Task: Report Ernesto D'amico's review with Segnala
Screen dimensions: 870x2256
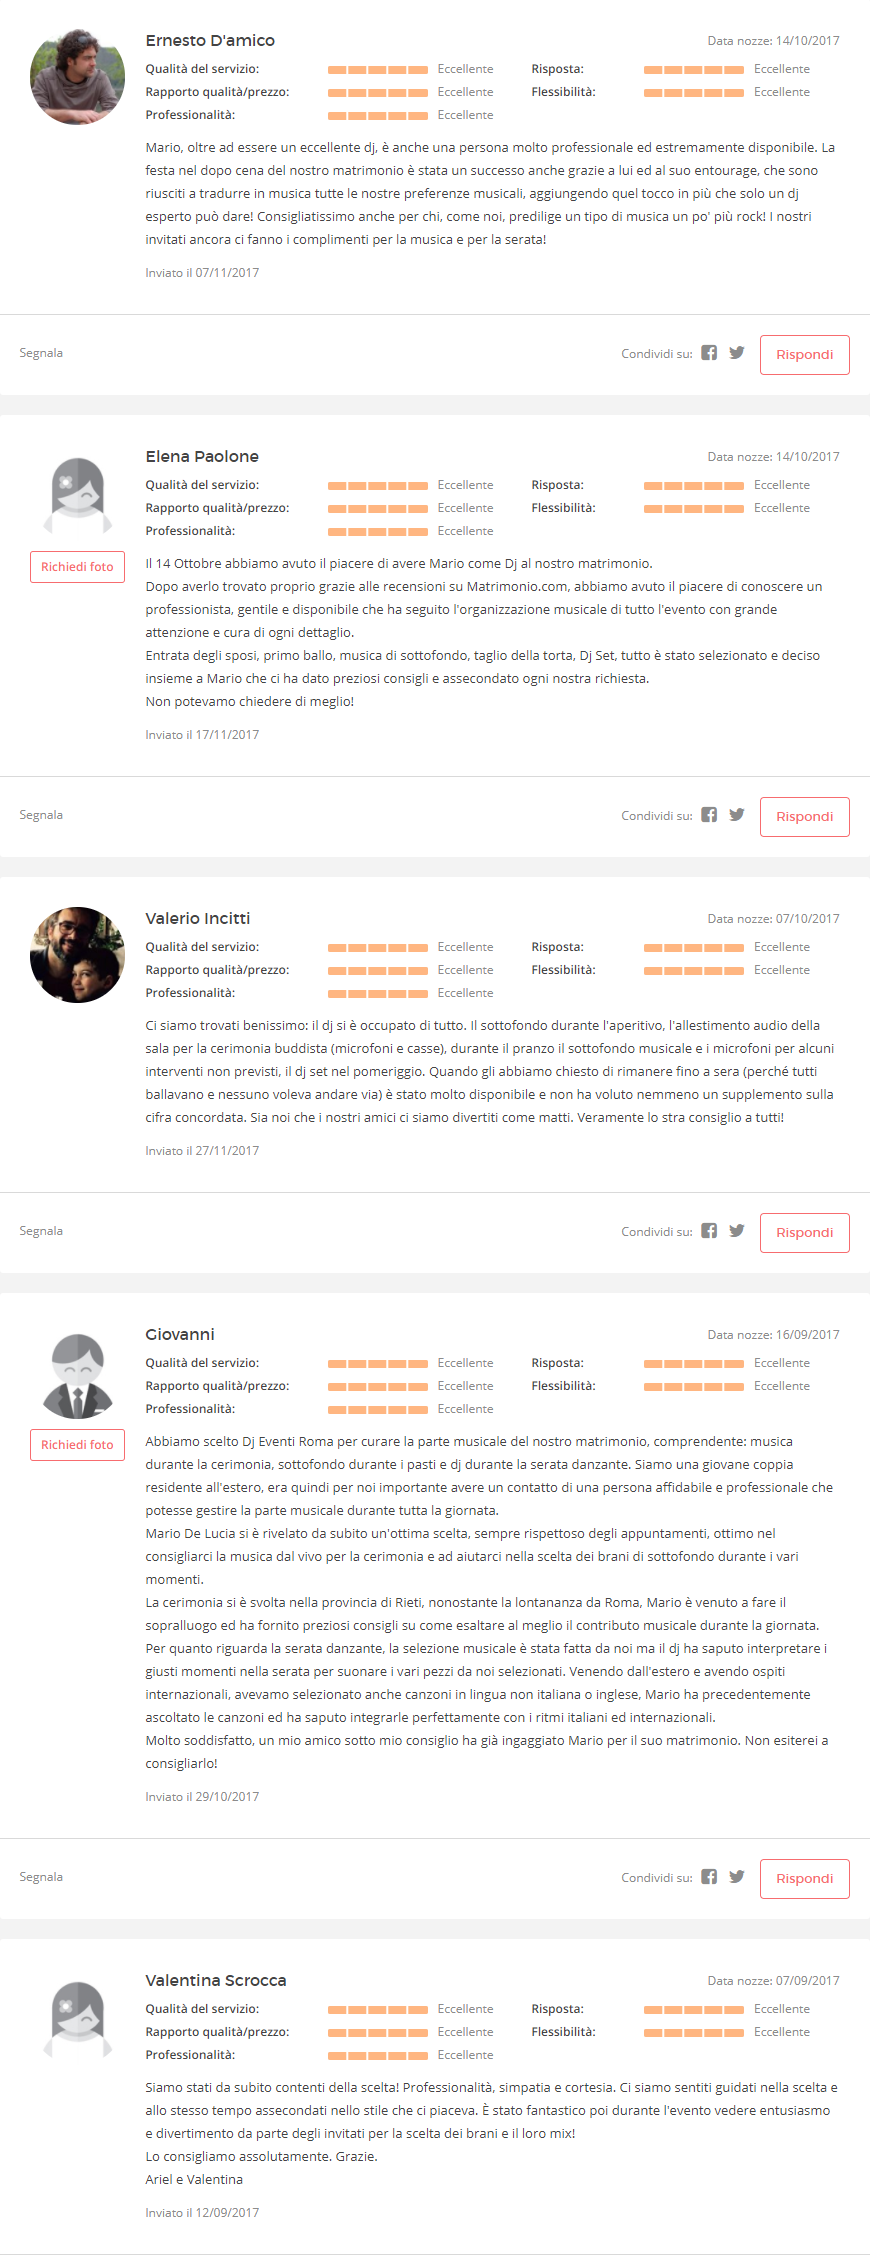Action: (x=41, y=353)
